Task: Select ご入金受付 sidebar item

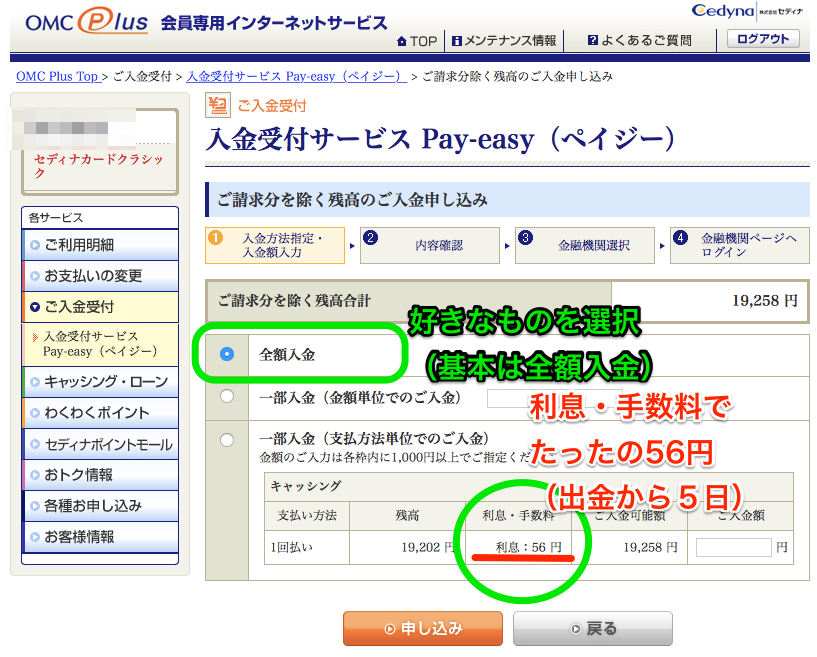Action: pyautogui.click(x=101, y=307)
